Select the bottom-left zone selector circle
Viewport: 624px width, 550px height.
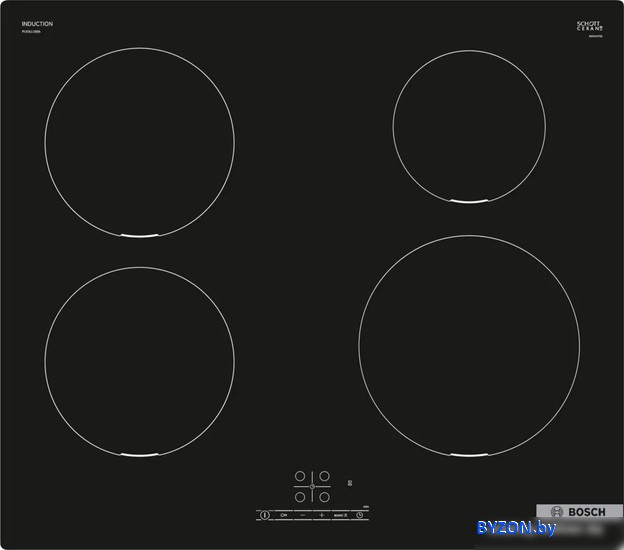(300, 496)
